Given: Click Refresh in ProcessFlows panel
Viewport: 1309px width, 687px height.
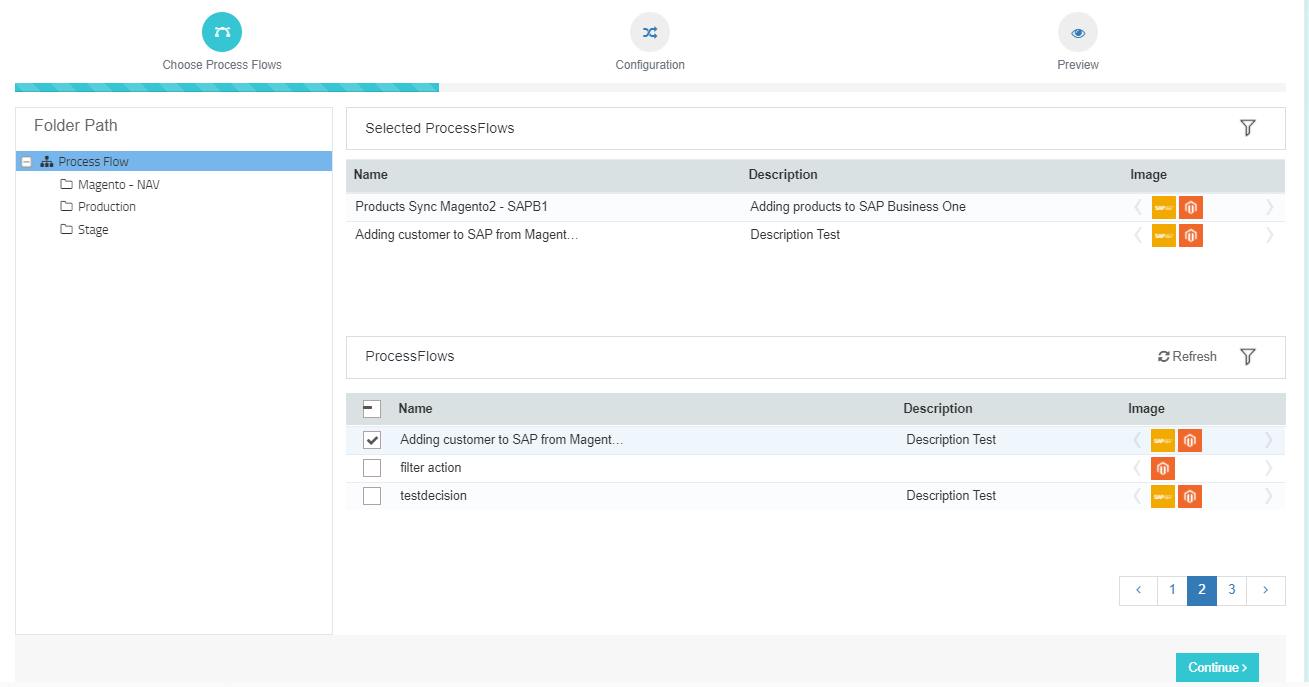Looking at the screenshot, I should [1186, 356].
